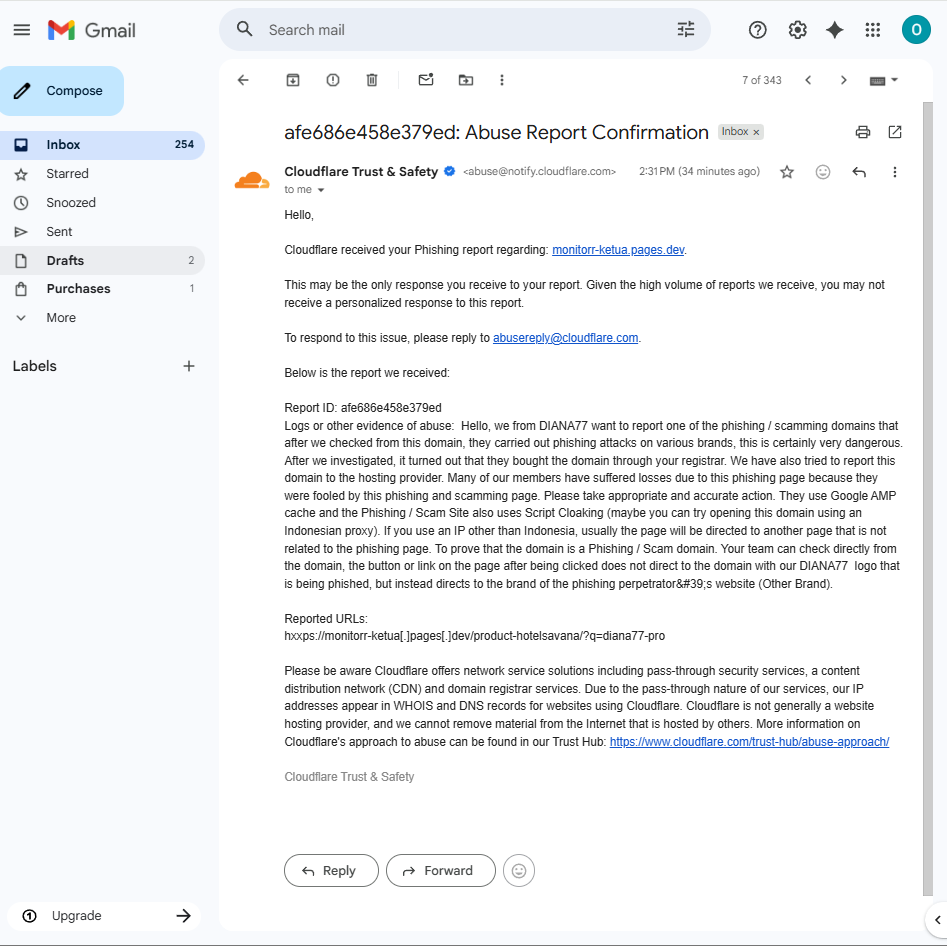Viewport: 947px width, 946px height.
Task: Open input tools dropdown
Action: pyautogui.click(x=884, y=80)
